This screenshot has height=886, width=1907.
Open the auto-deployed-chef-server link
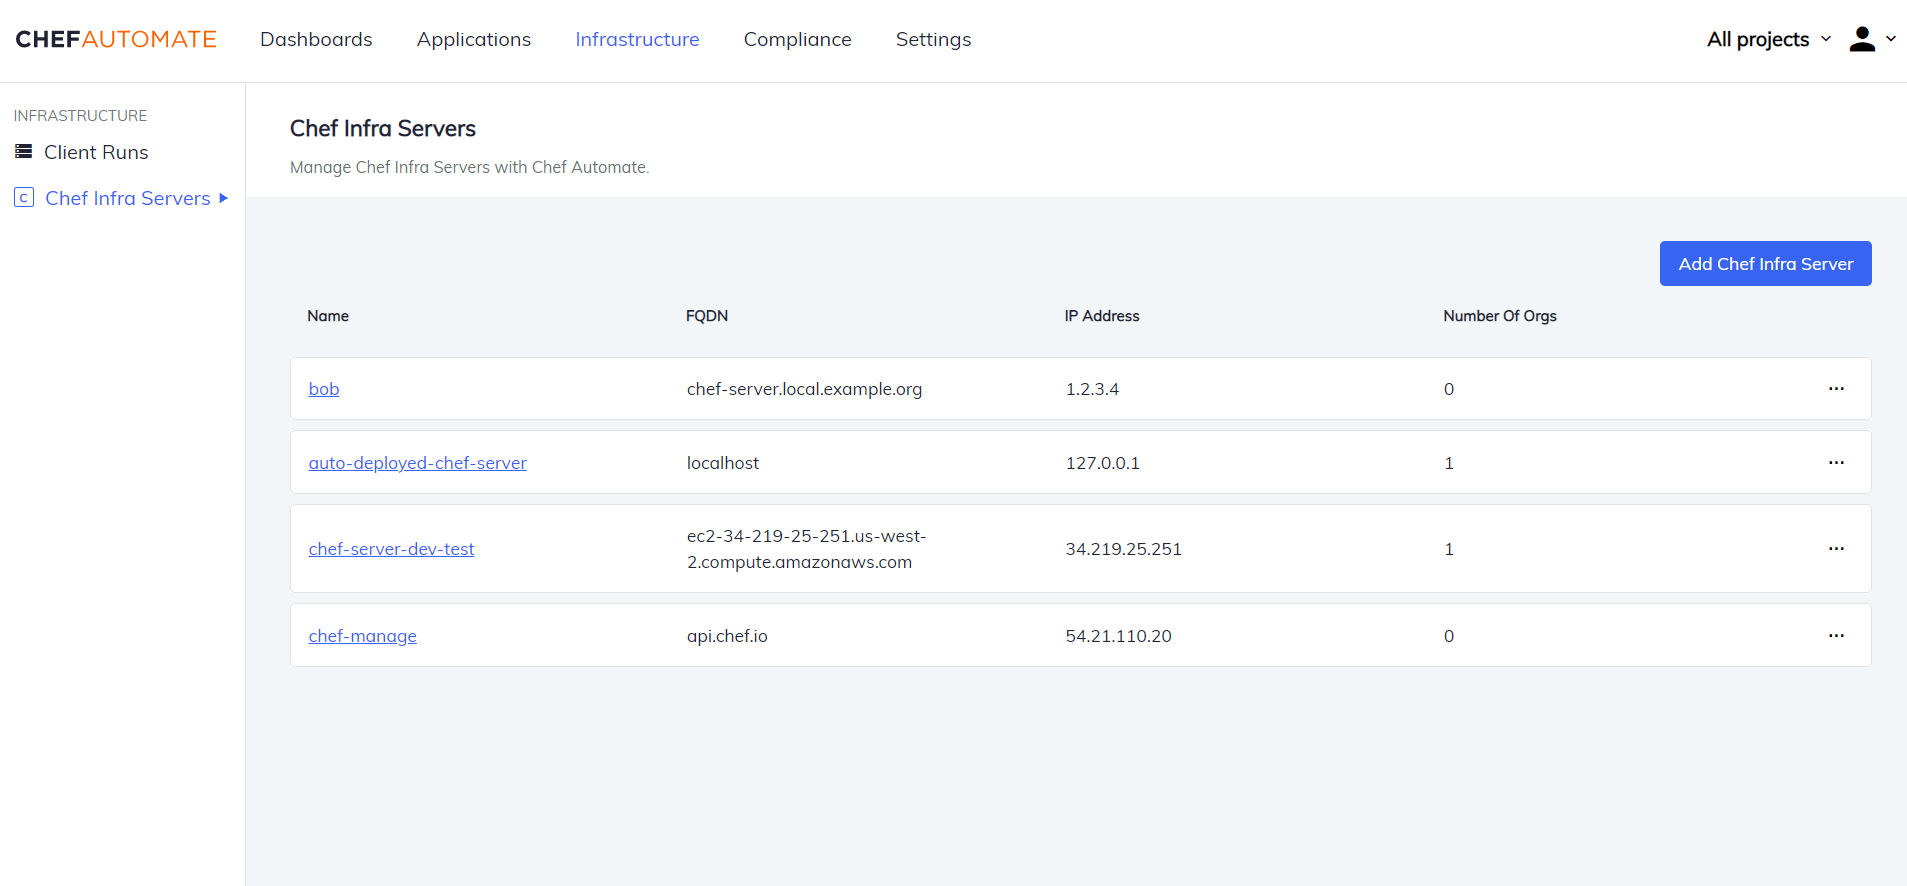pyautogui.click(x=417, y=463)
